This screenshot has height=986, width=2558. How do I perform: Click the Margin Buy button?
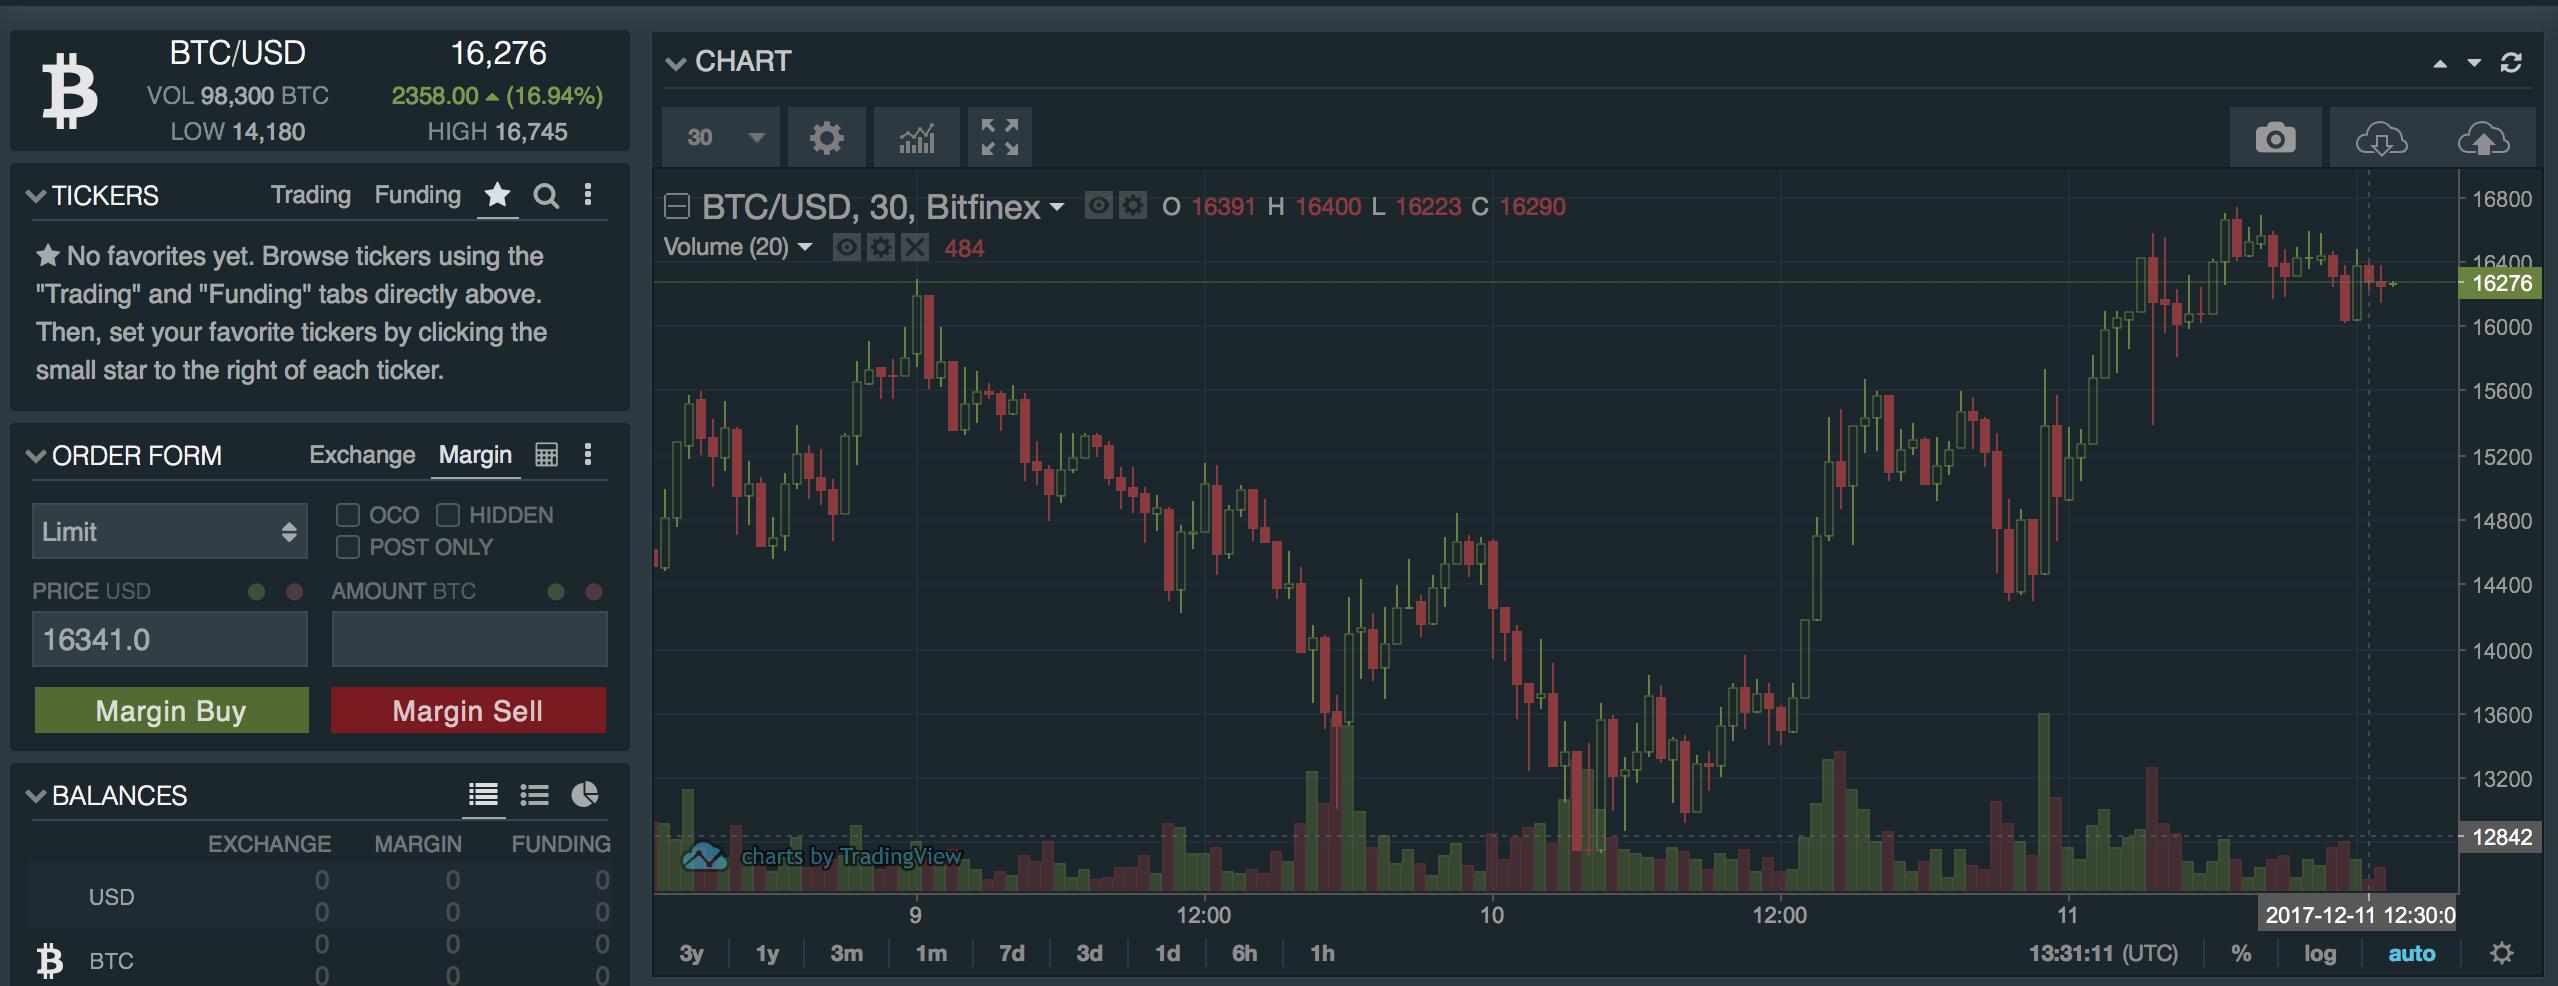tap(171, 710)
